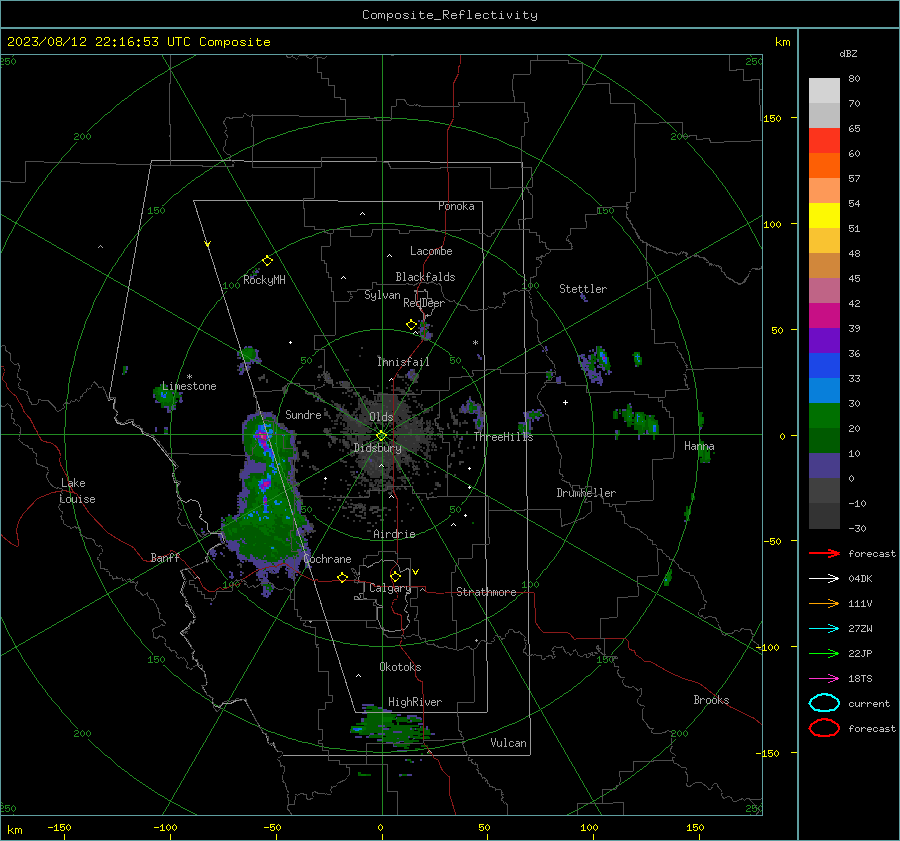Click the Airdrie city label

pos(394,534)
